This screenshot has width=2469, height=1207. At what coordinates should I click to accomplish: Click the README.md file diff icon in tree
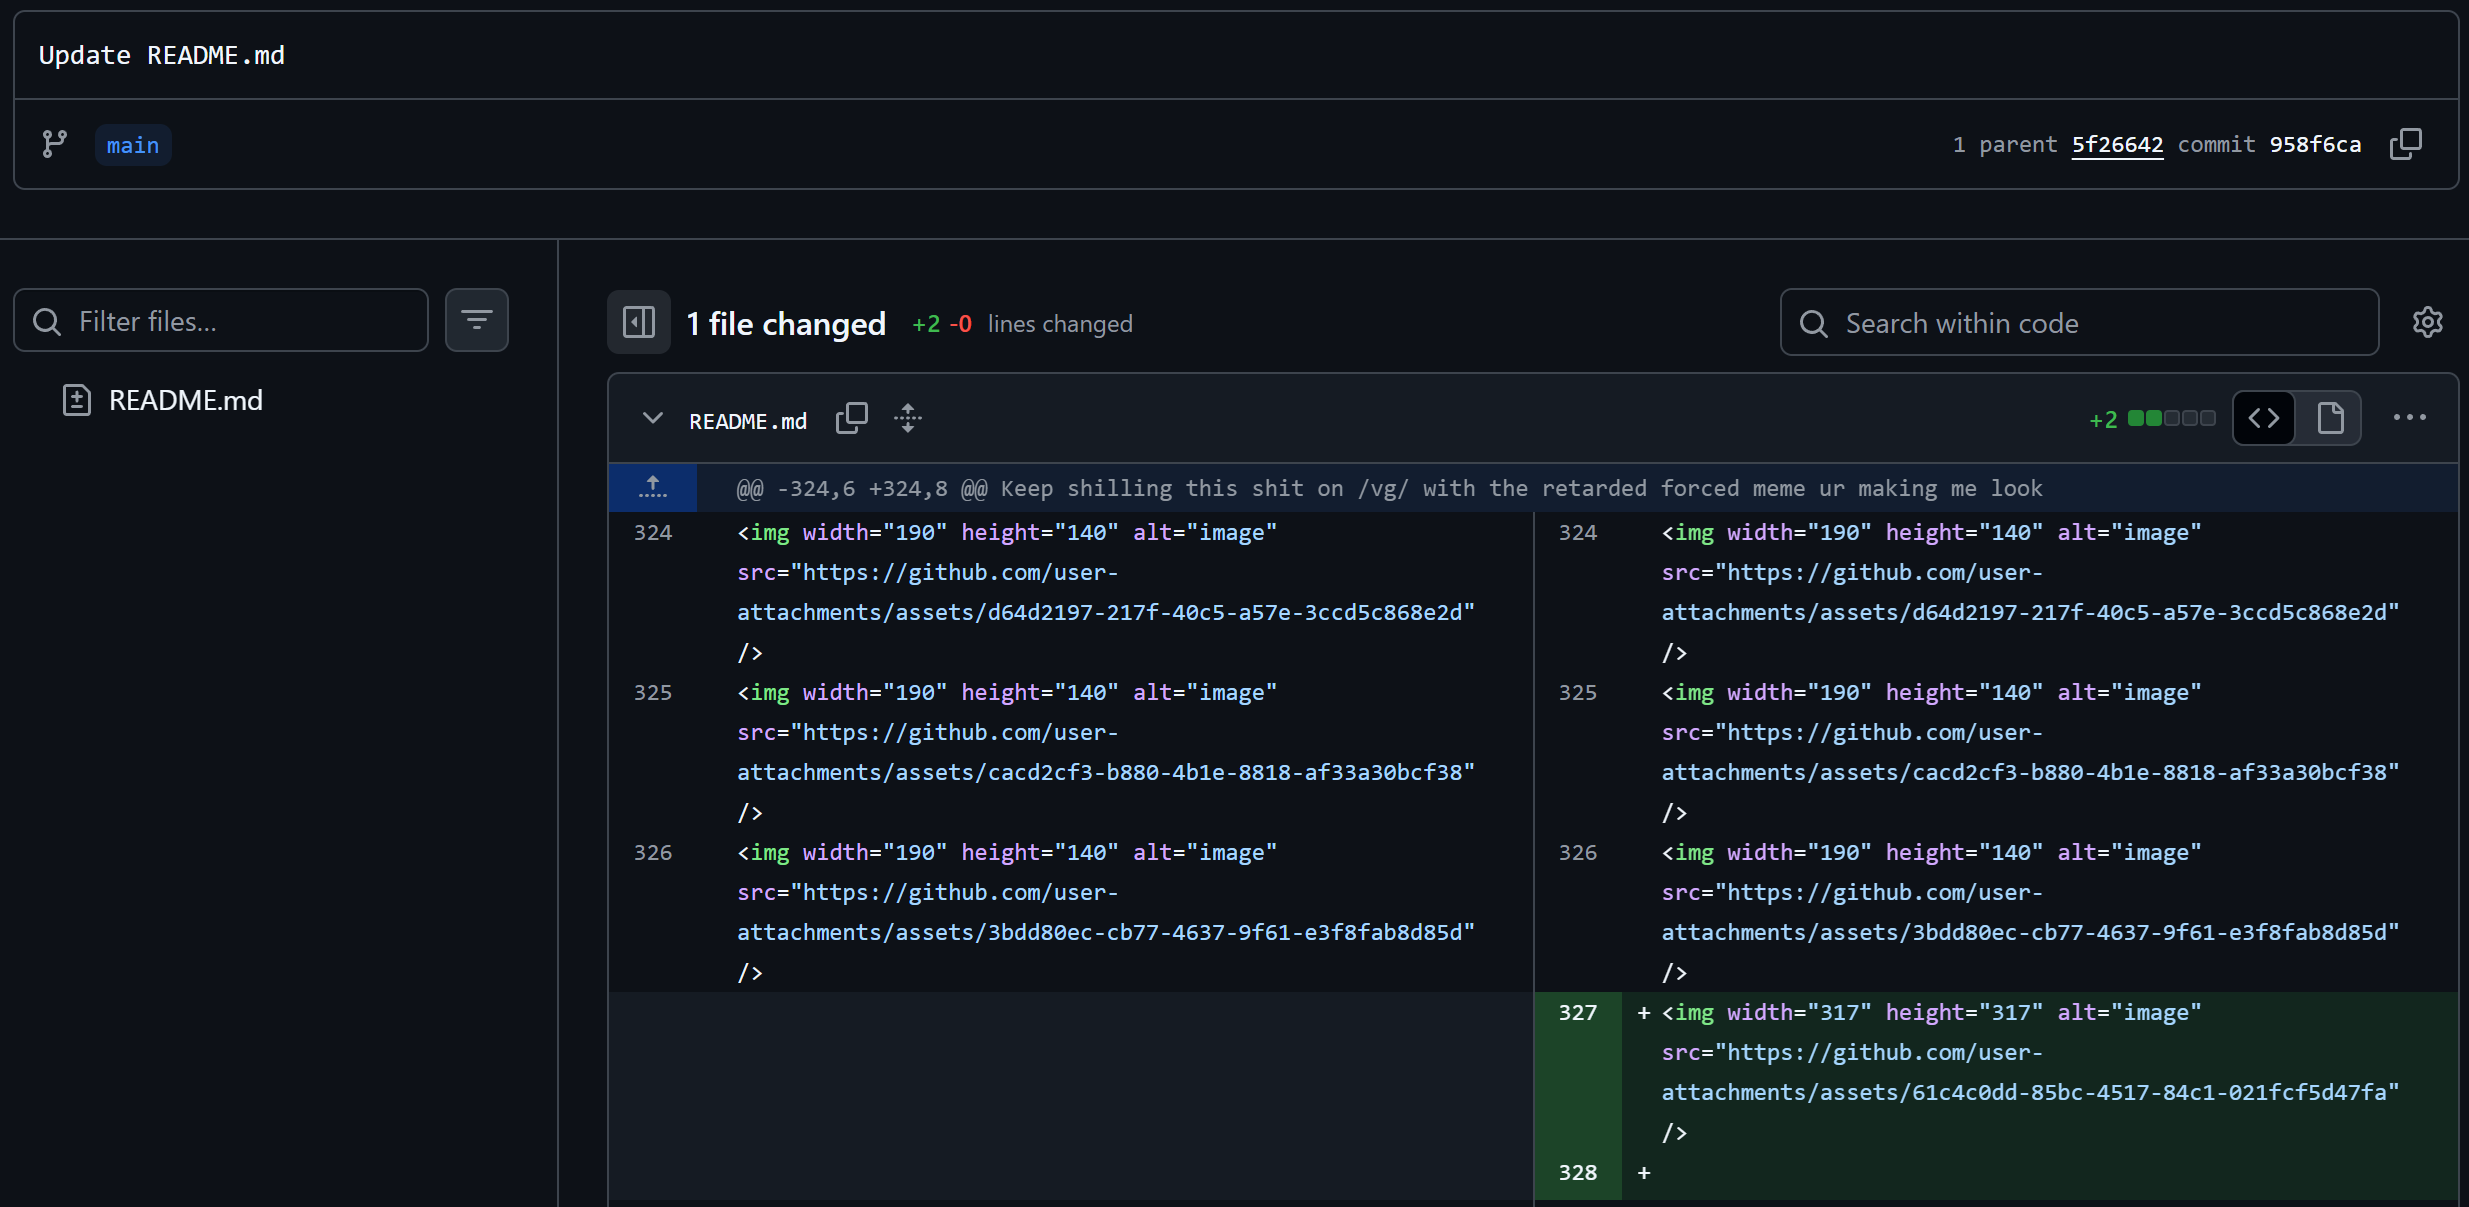(x=77, y=400)
